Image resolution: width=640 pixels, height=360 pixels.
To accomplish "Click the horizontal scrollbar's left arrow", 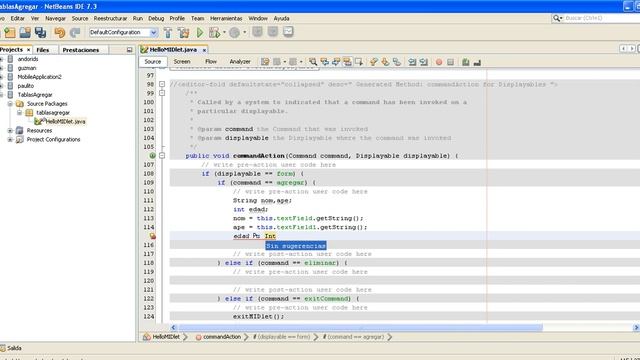I will pos(173,327).
